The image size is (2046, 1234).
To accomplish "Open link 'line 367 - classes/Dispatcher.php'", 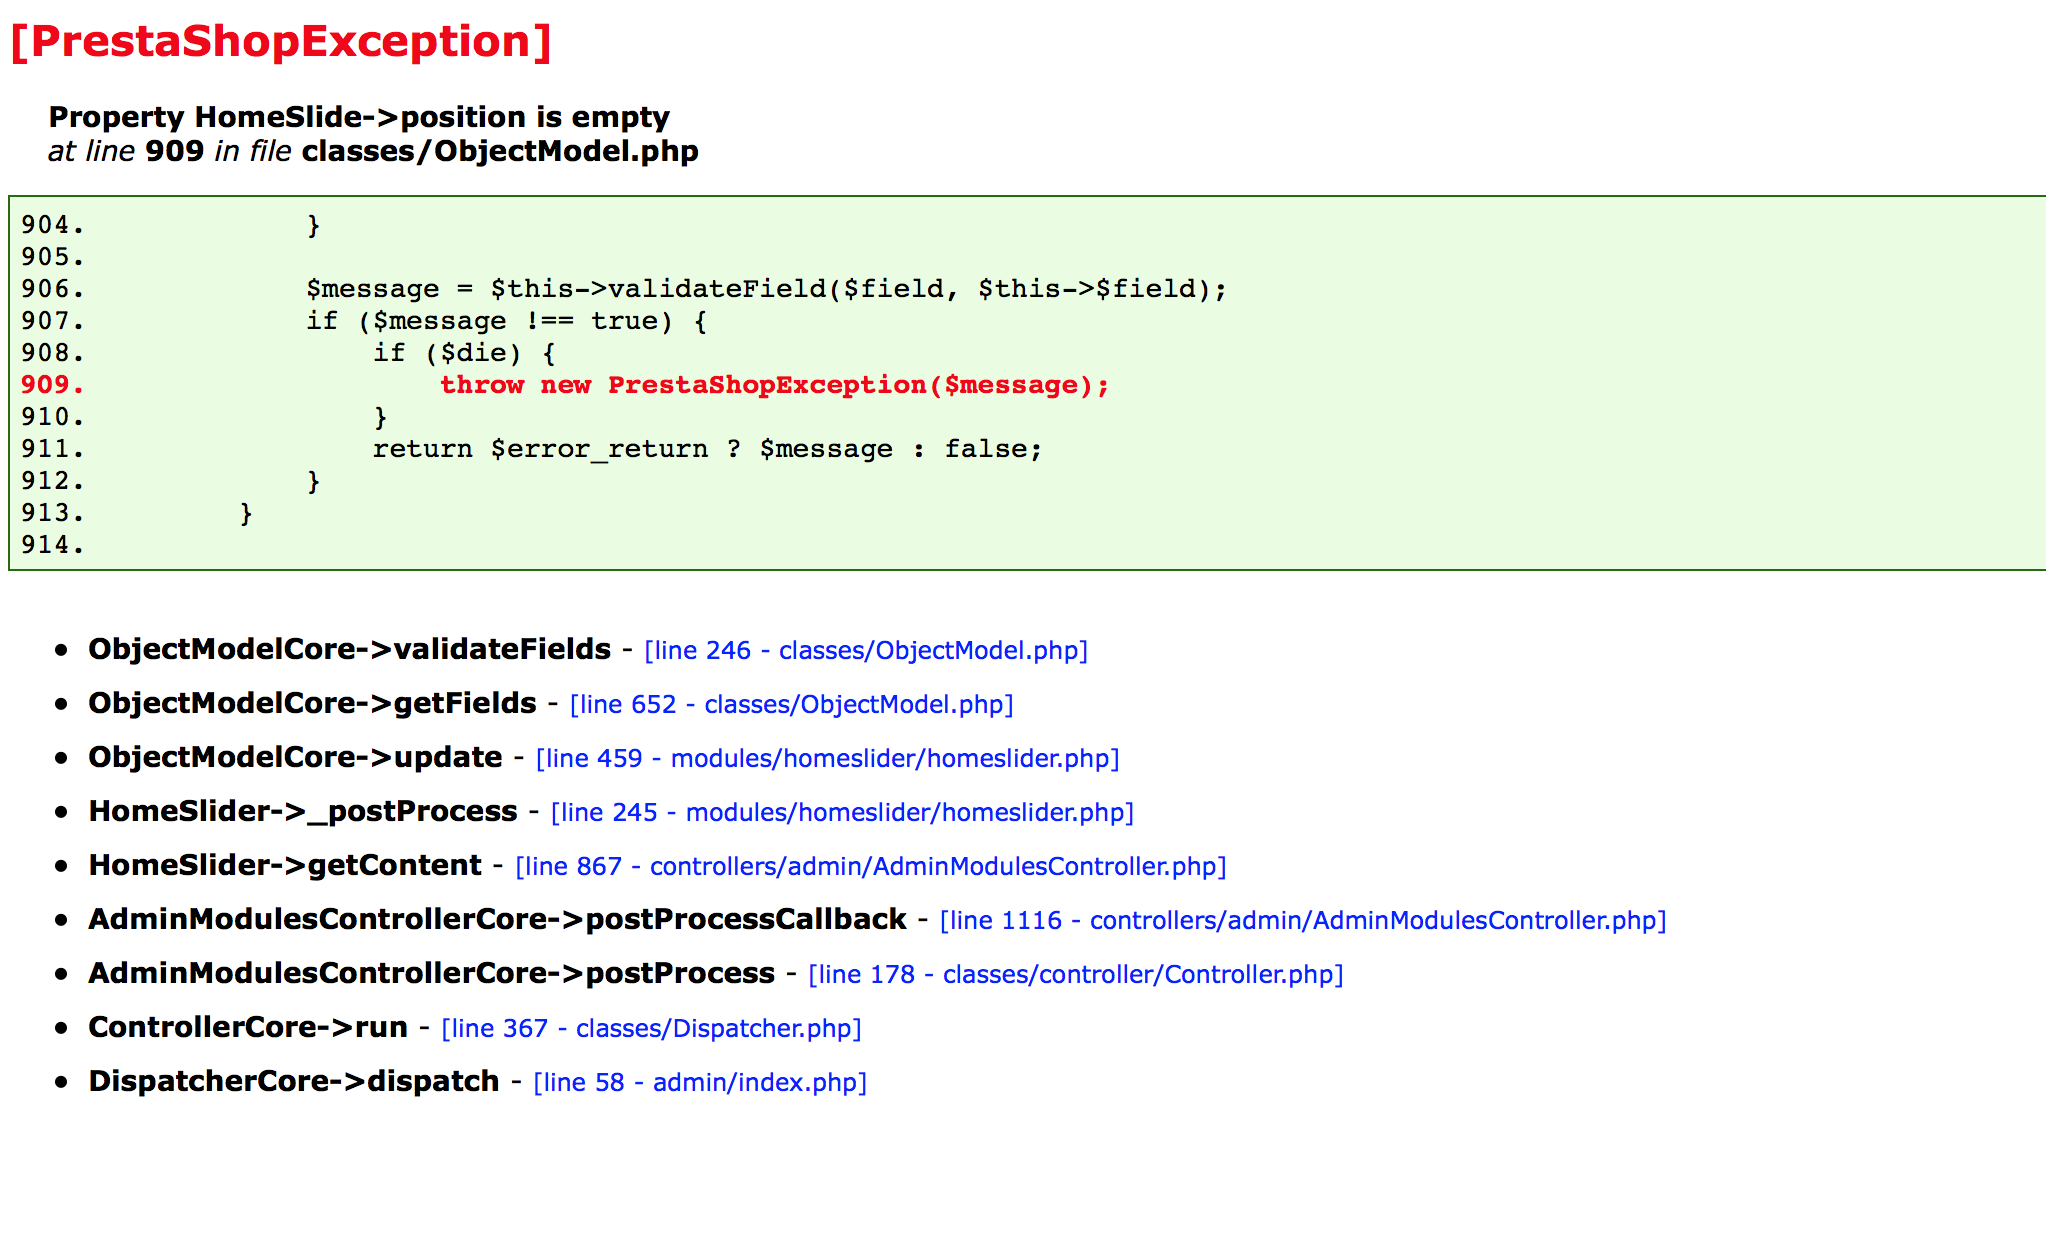I will tap(651, 1028).
